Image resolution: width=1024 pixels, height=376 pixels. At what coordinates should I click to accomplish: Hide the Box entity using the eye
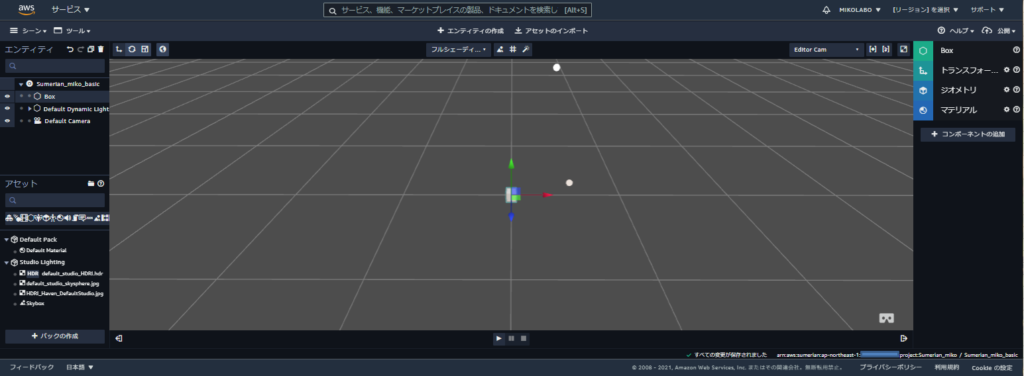tap(7, 96)
